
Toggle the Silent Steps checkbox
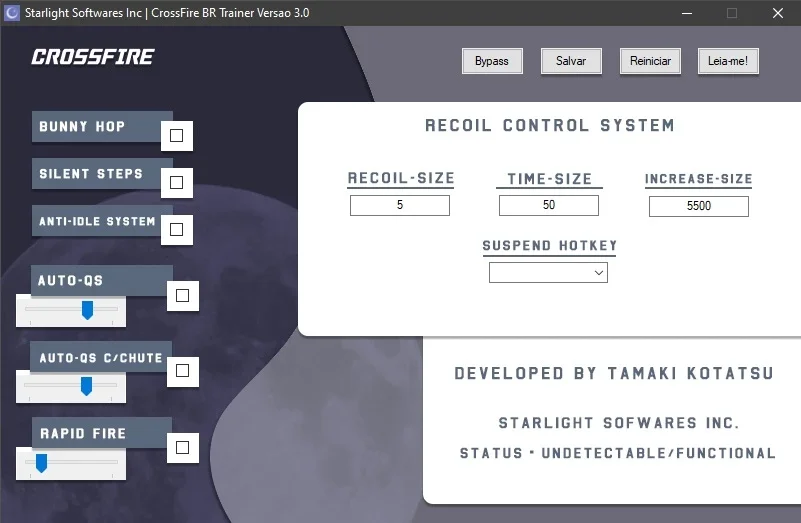(x=177, y=183)
